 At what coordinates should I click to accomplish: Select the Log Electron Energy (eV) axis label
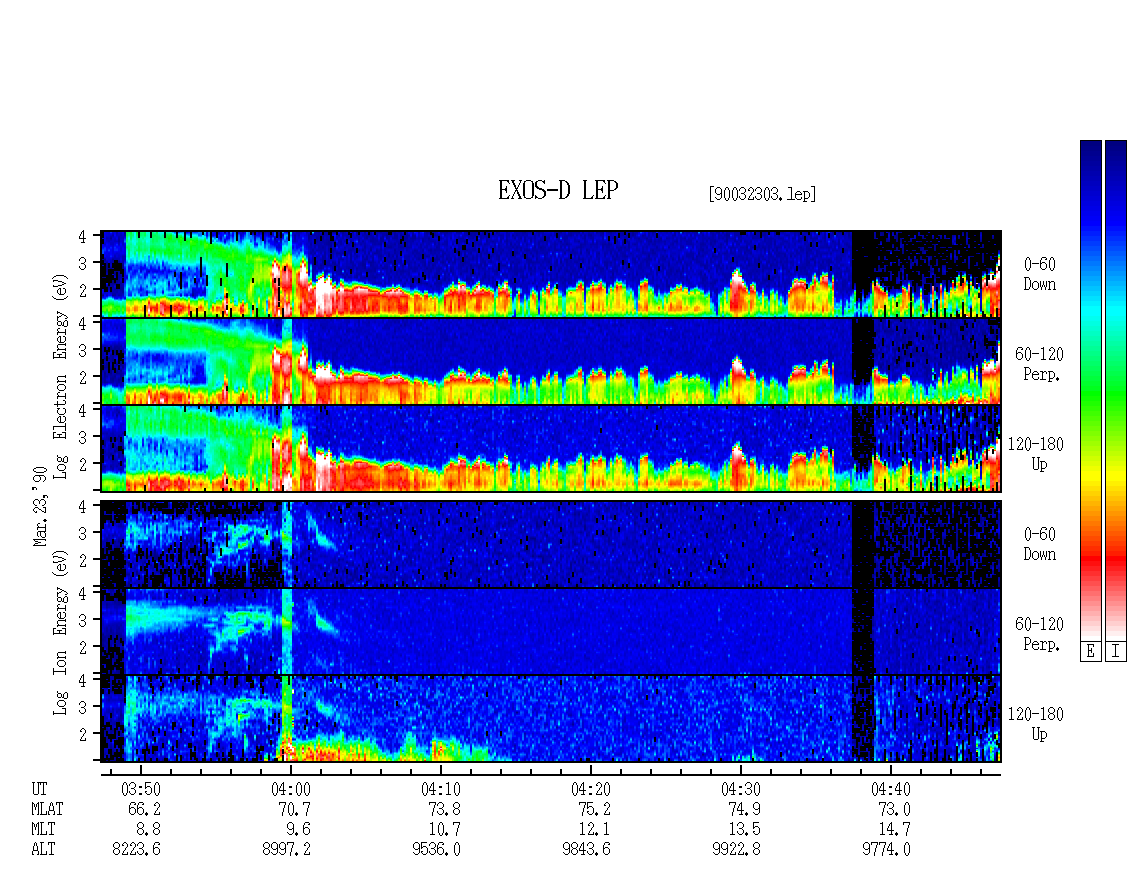coord(61,376)
